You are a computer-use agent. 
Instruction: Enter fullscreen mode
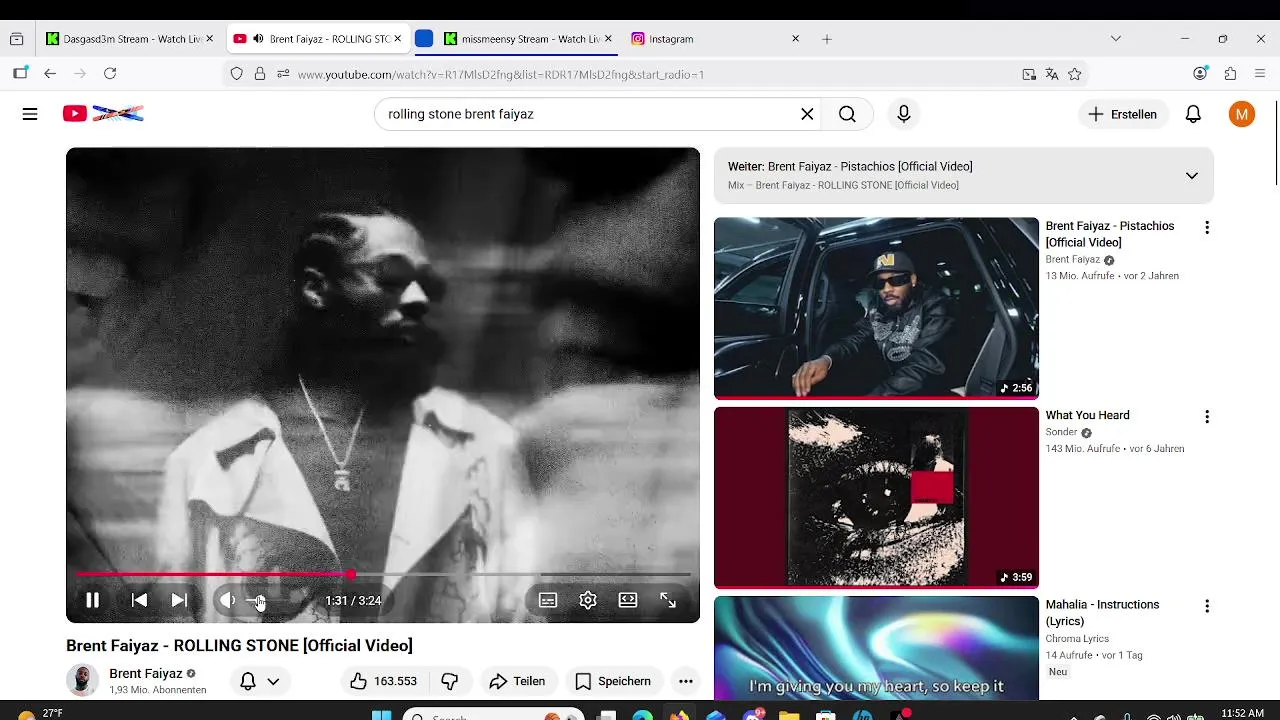click(668, 600)
